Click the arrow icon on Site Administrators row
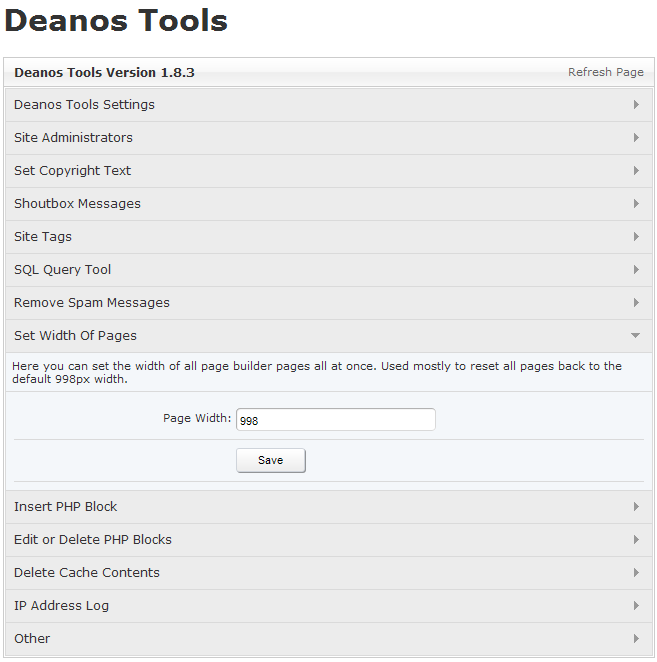The height and width of the screenshot is (662, 657). pos(636,138)
